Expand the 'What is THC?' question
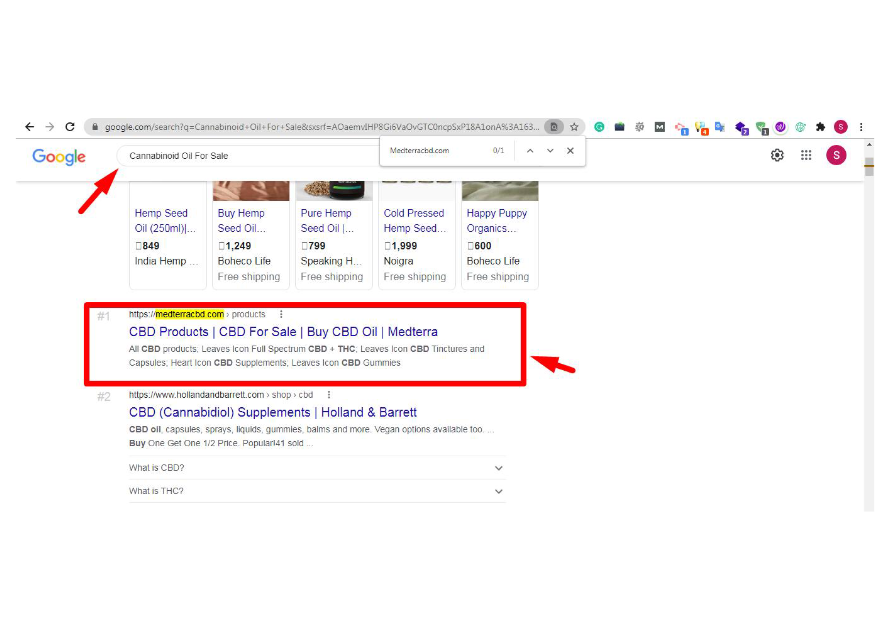The height and width of the screenshot is (629, 891). pos(498,491)
